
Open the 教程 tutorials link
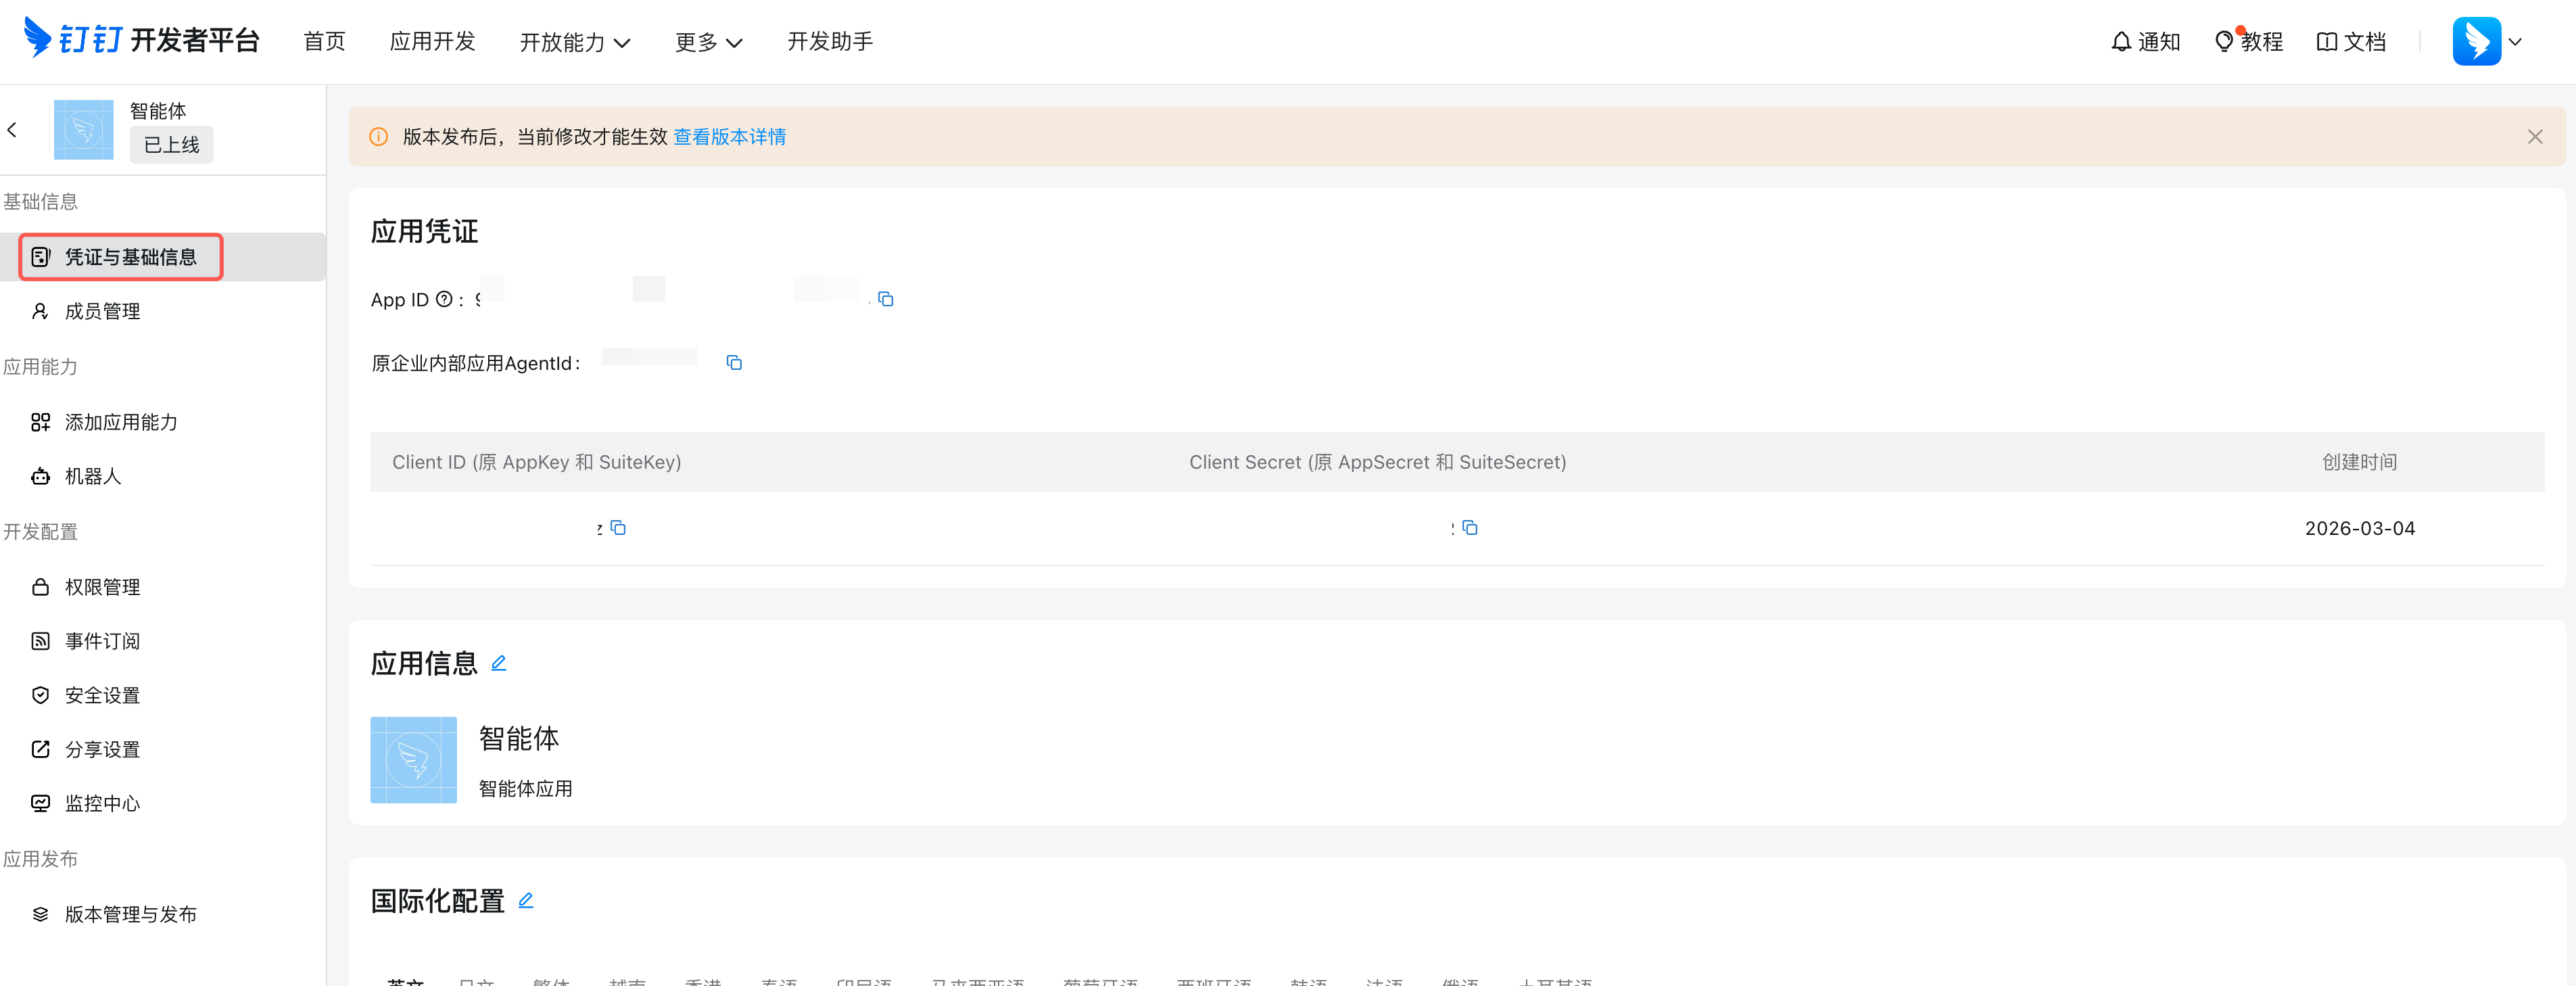click(2249, 41)
